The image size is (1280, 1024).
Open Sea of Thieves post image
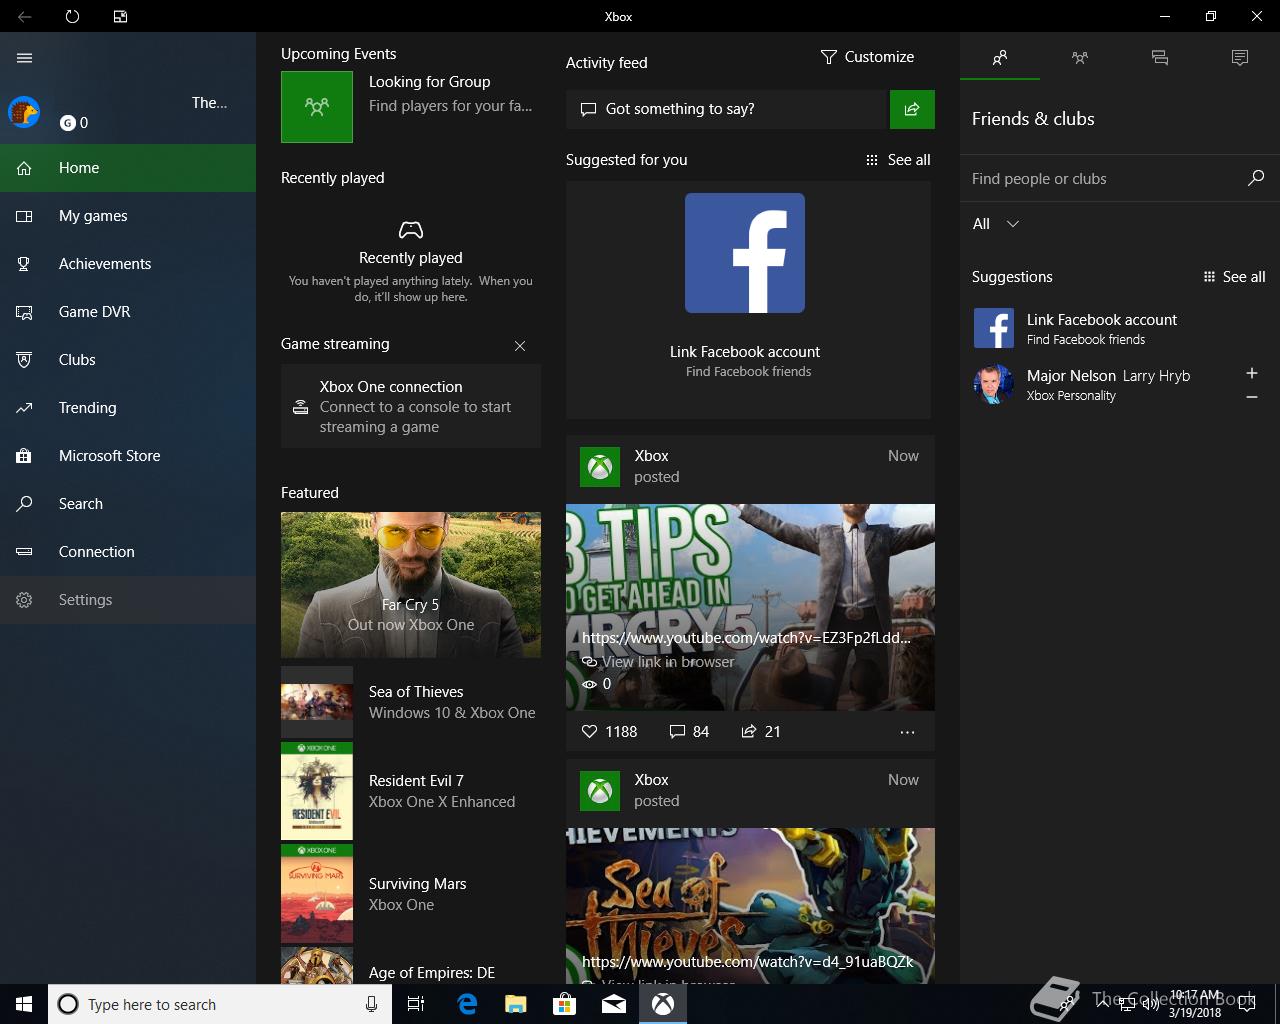tap(750, 906)
